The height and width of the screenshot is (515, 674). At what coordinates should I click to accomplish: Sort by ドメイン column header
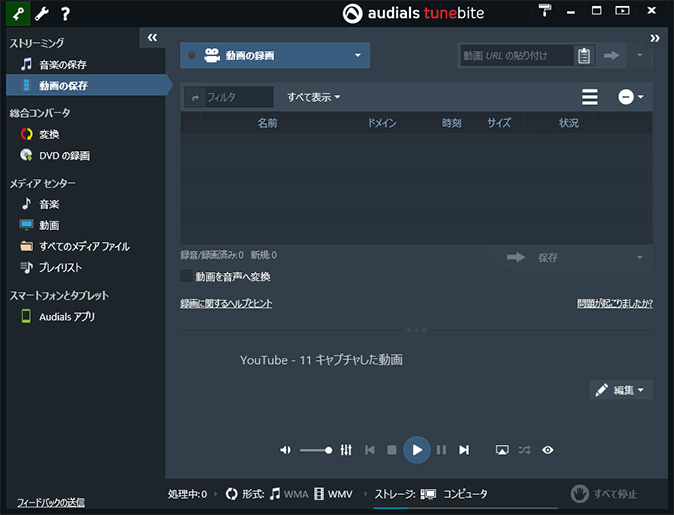[x=382, y=123]
